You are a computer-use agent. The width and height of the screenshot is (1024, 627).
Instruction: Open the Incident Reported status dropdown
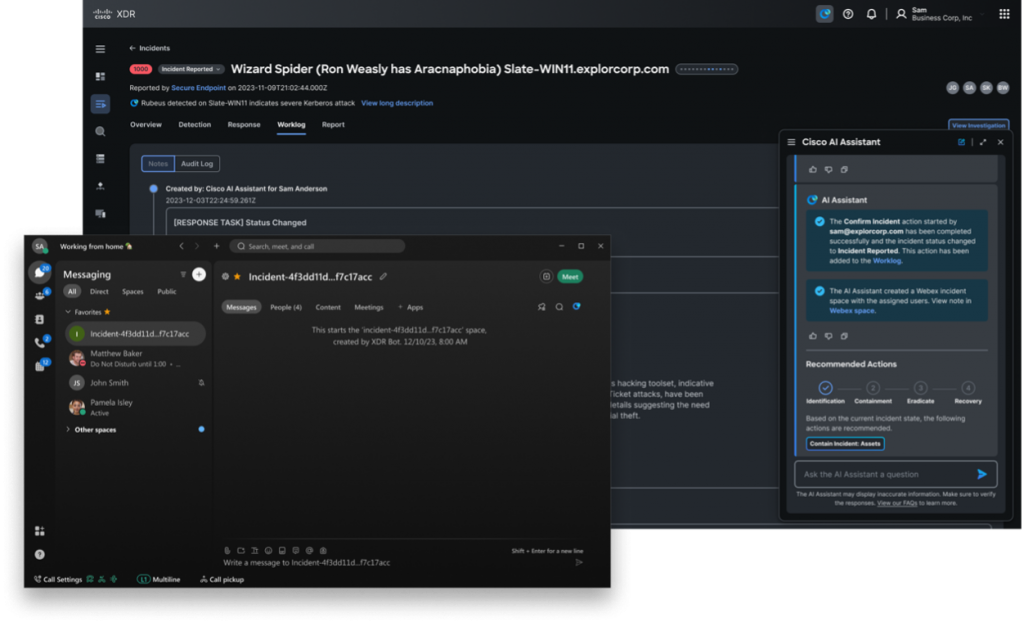coord(190,69)
